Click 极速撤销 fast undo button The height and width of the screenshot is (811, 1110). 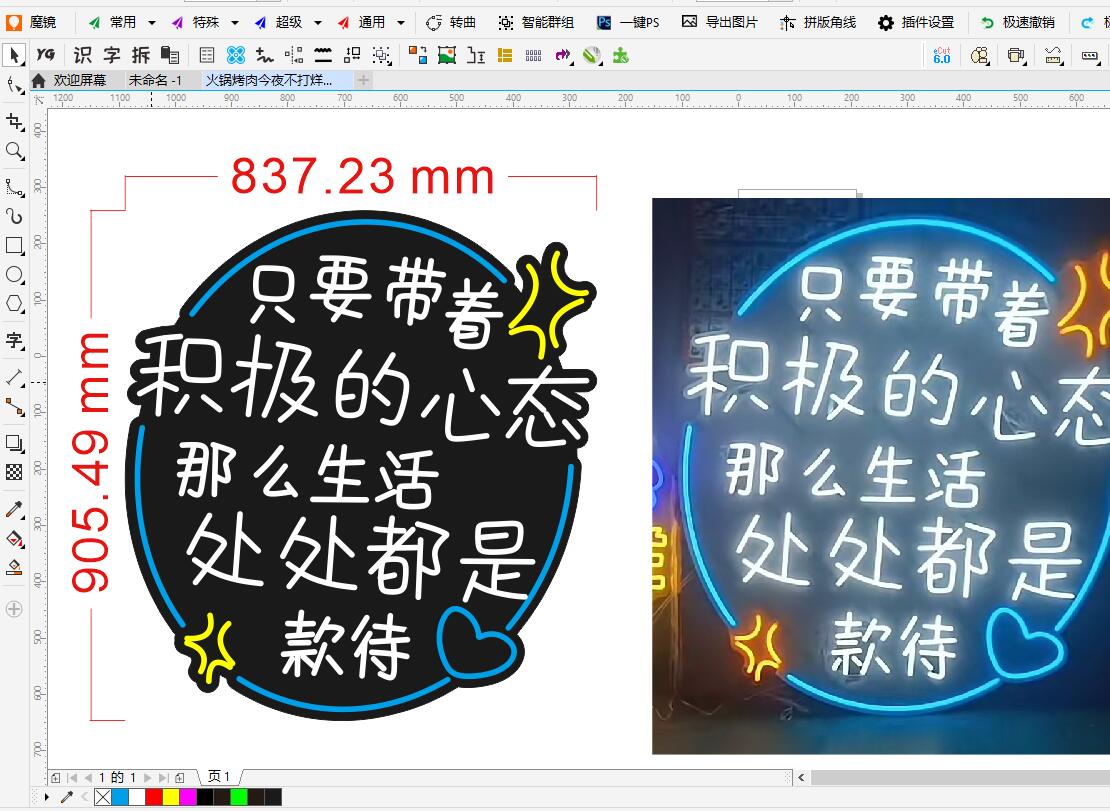(x=1017, y=23)
